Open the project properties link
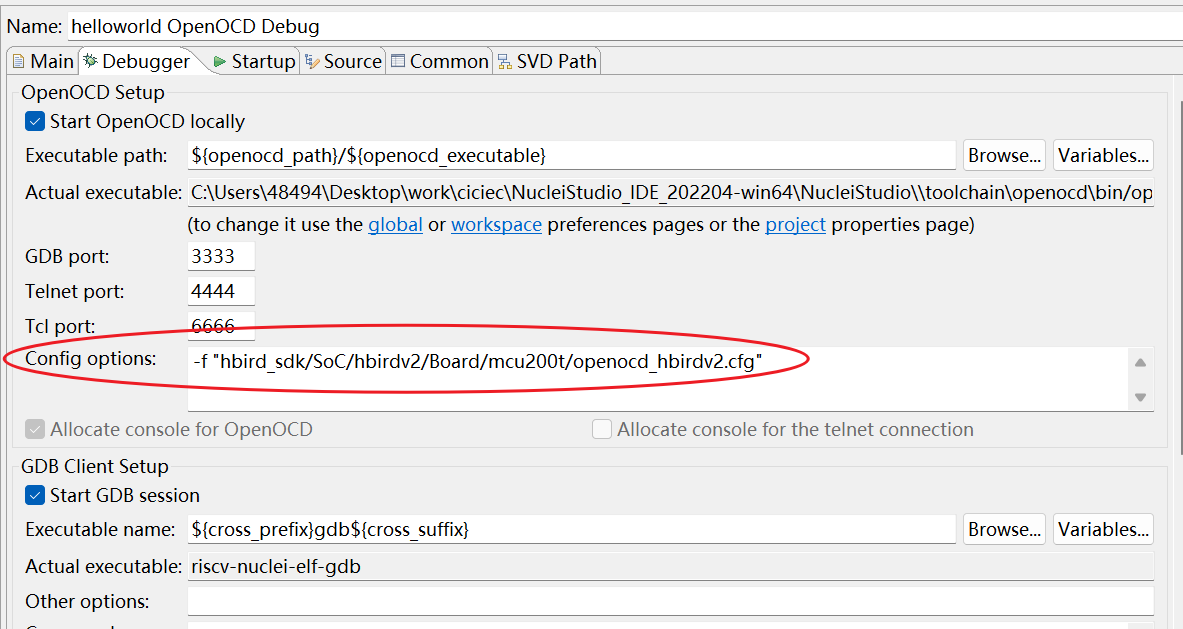 pos(795,225)
